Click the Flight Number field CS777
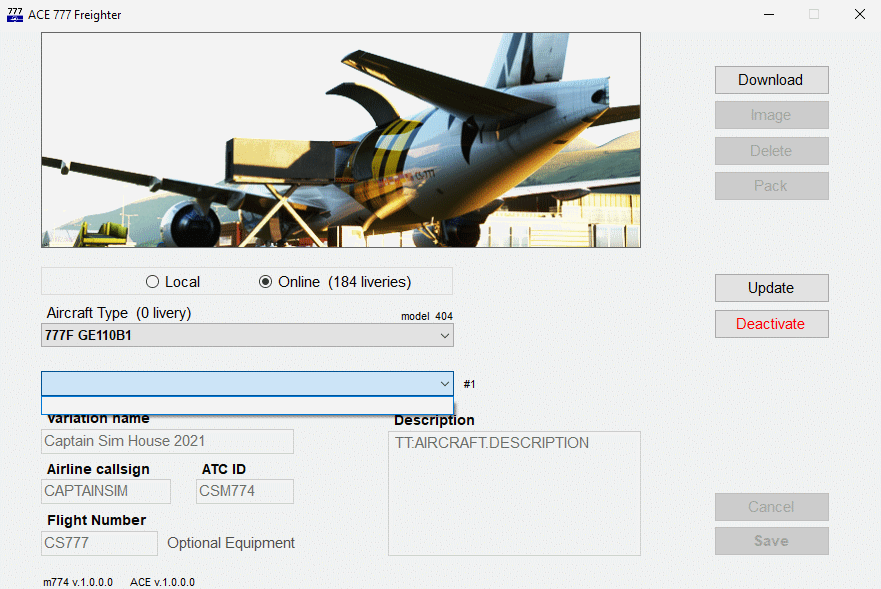This screenshot has width=881, height=589. coord(99,543)
